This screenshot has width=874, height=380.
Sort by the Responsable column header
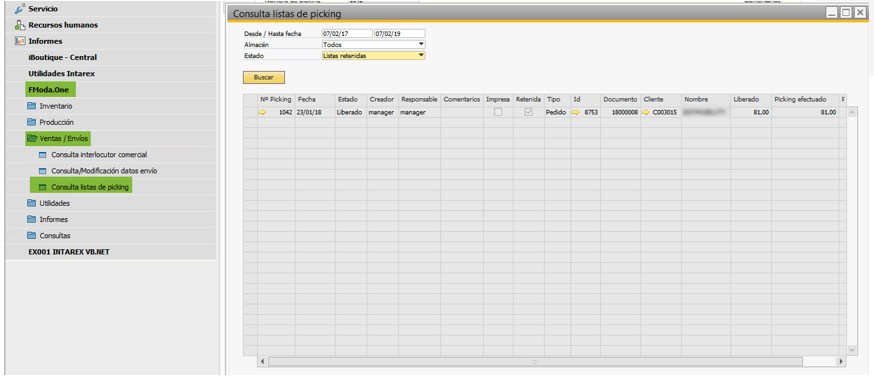pyautogui.click(x=419, y=100)
